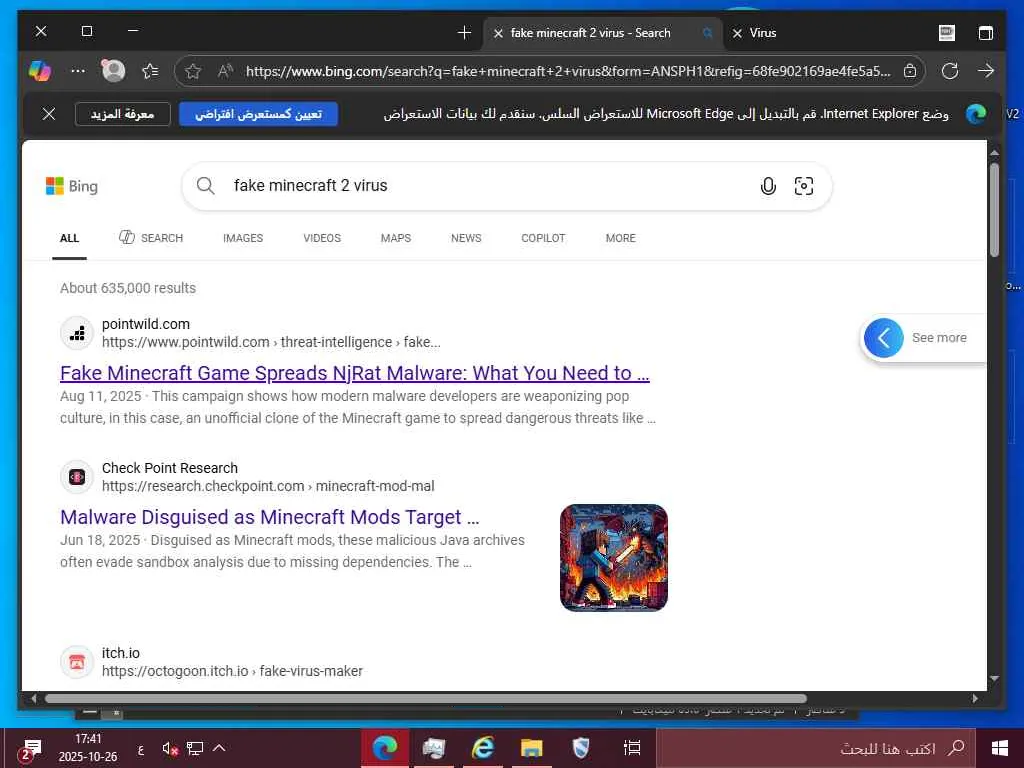The height and width of the screenshot is (768, 1024).
Task: Click the horizontal scrollbar right arrow
Action: pyautogui.click(x=974, y=699)
